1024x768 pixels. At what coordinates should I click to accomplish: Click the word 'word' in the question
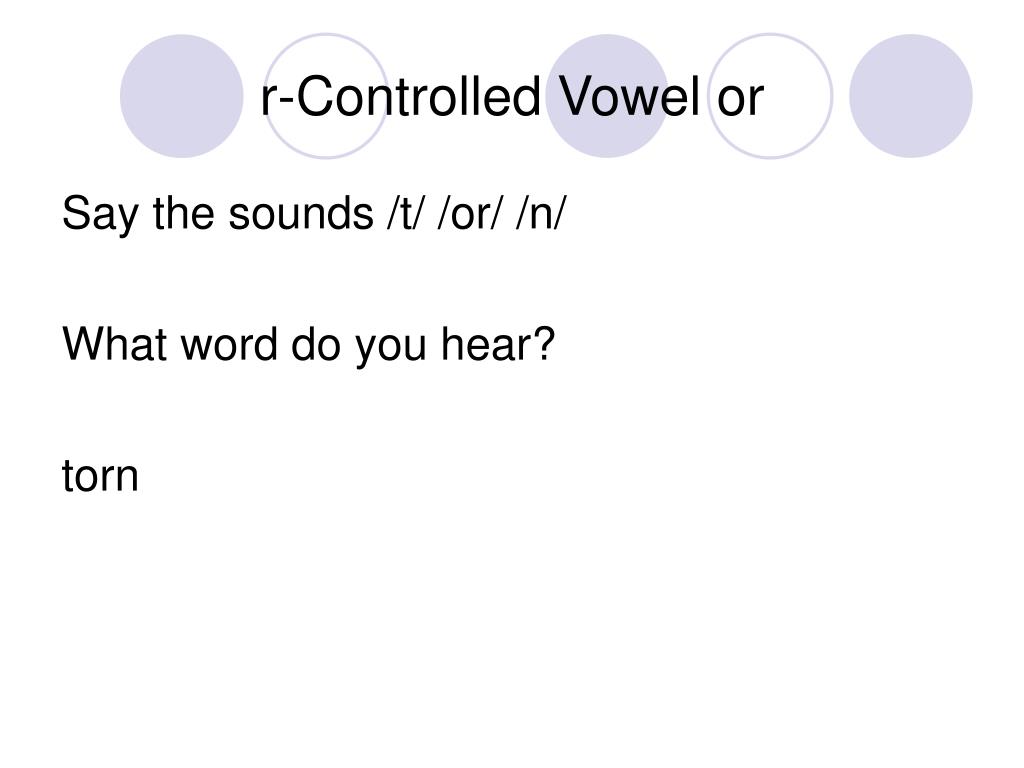(x=229, y=344)
